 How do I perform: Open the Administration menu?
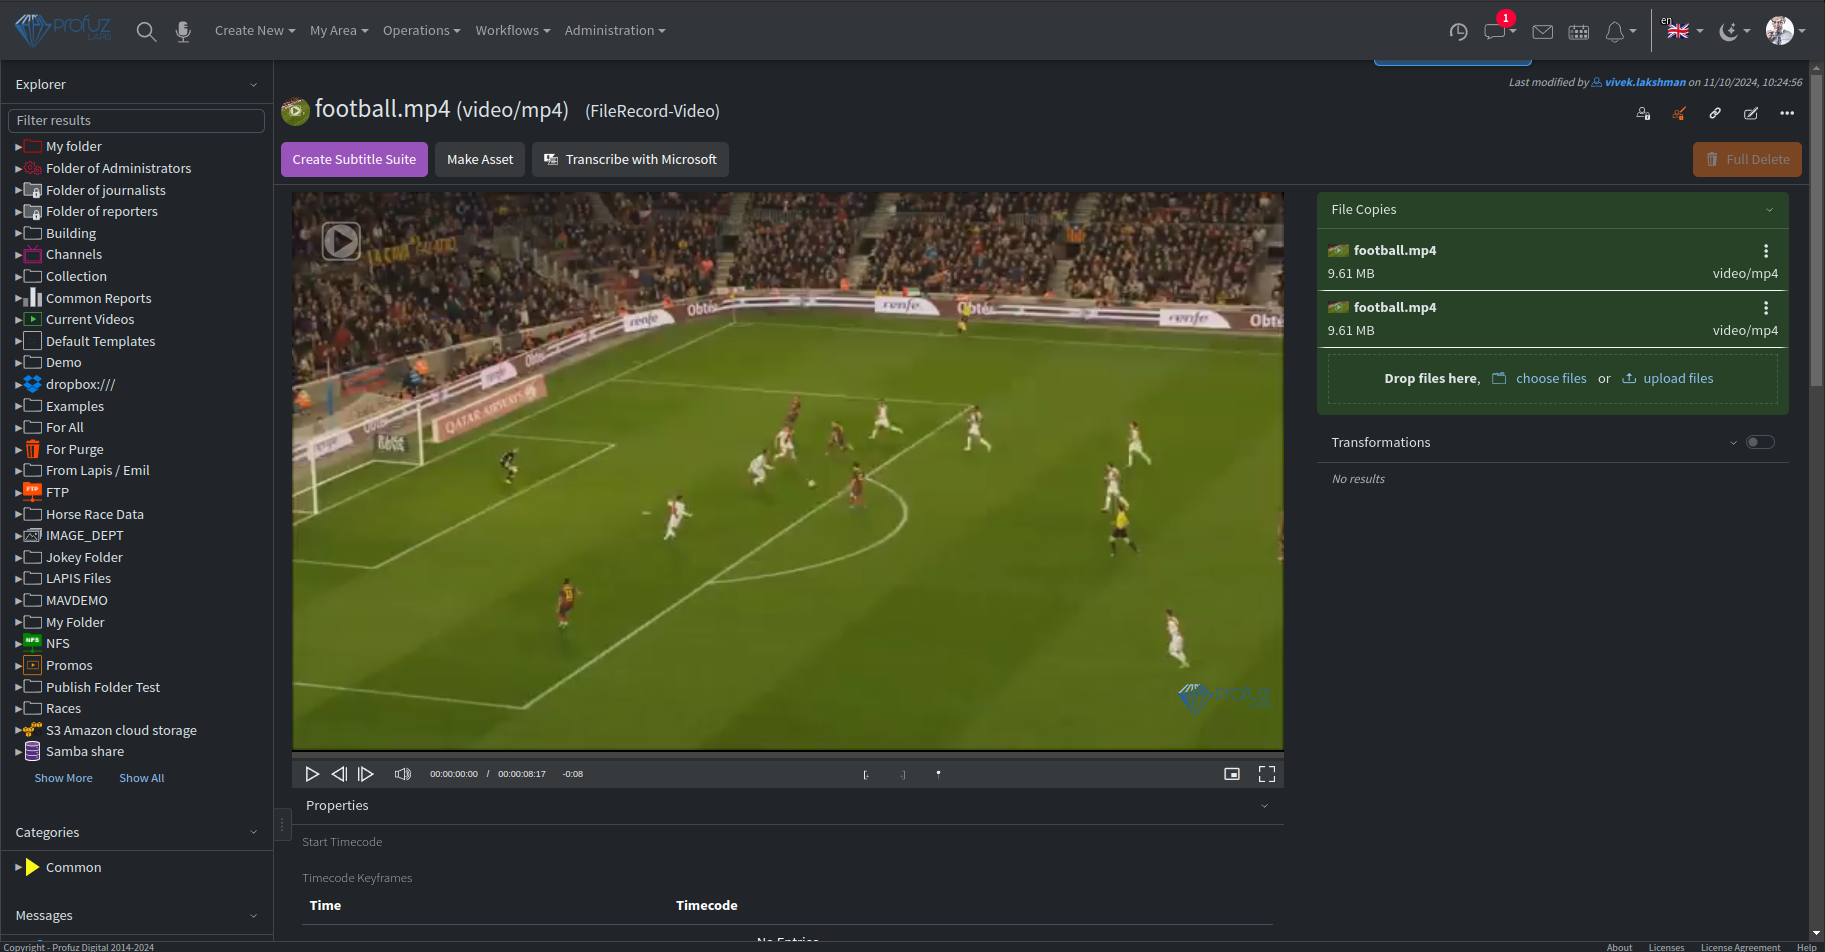point(615,31)
